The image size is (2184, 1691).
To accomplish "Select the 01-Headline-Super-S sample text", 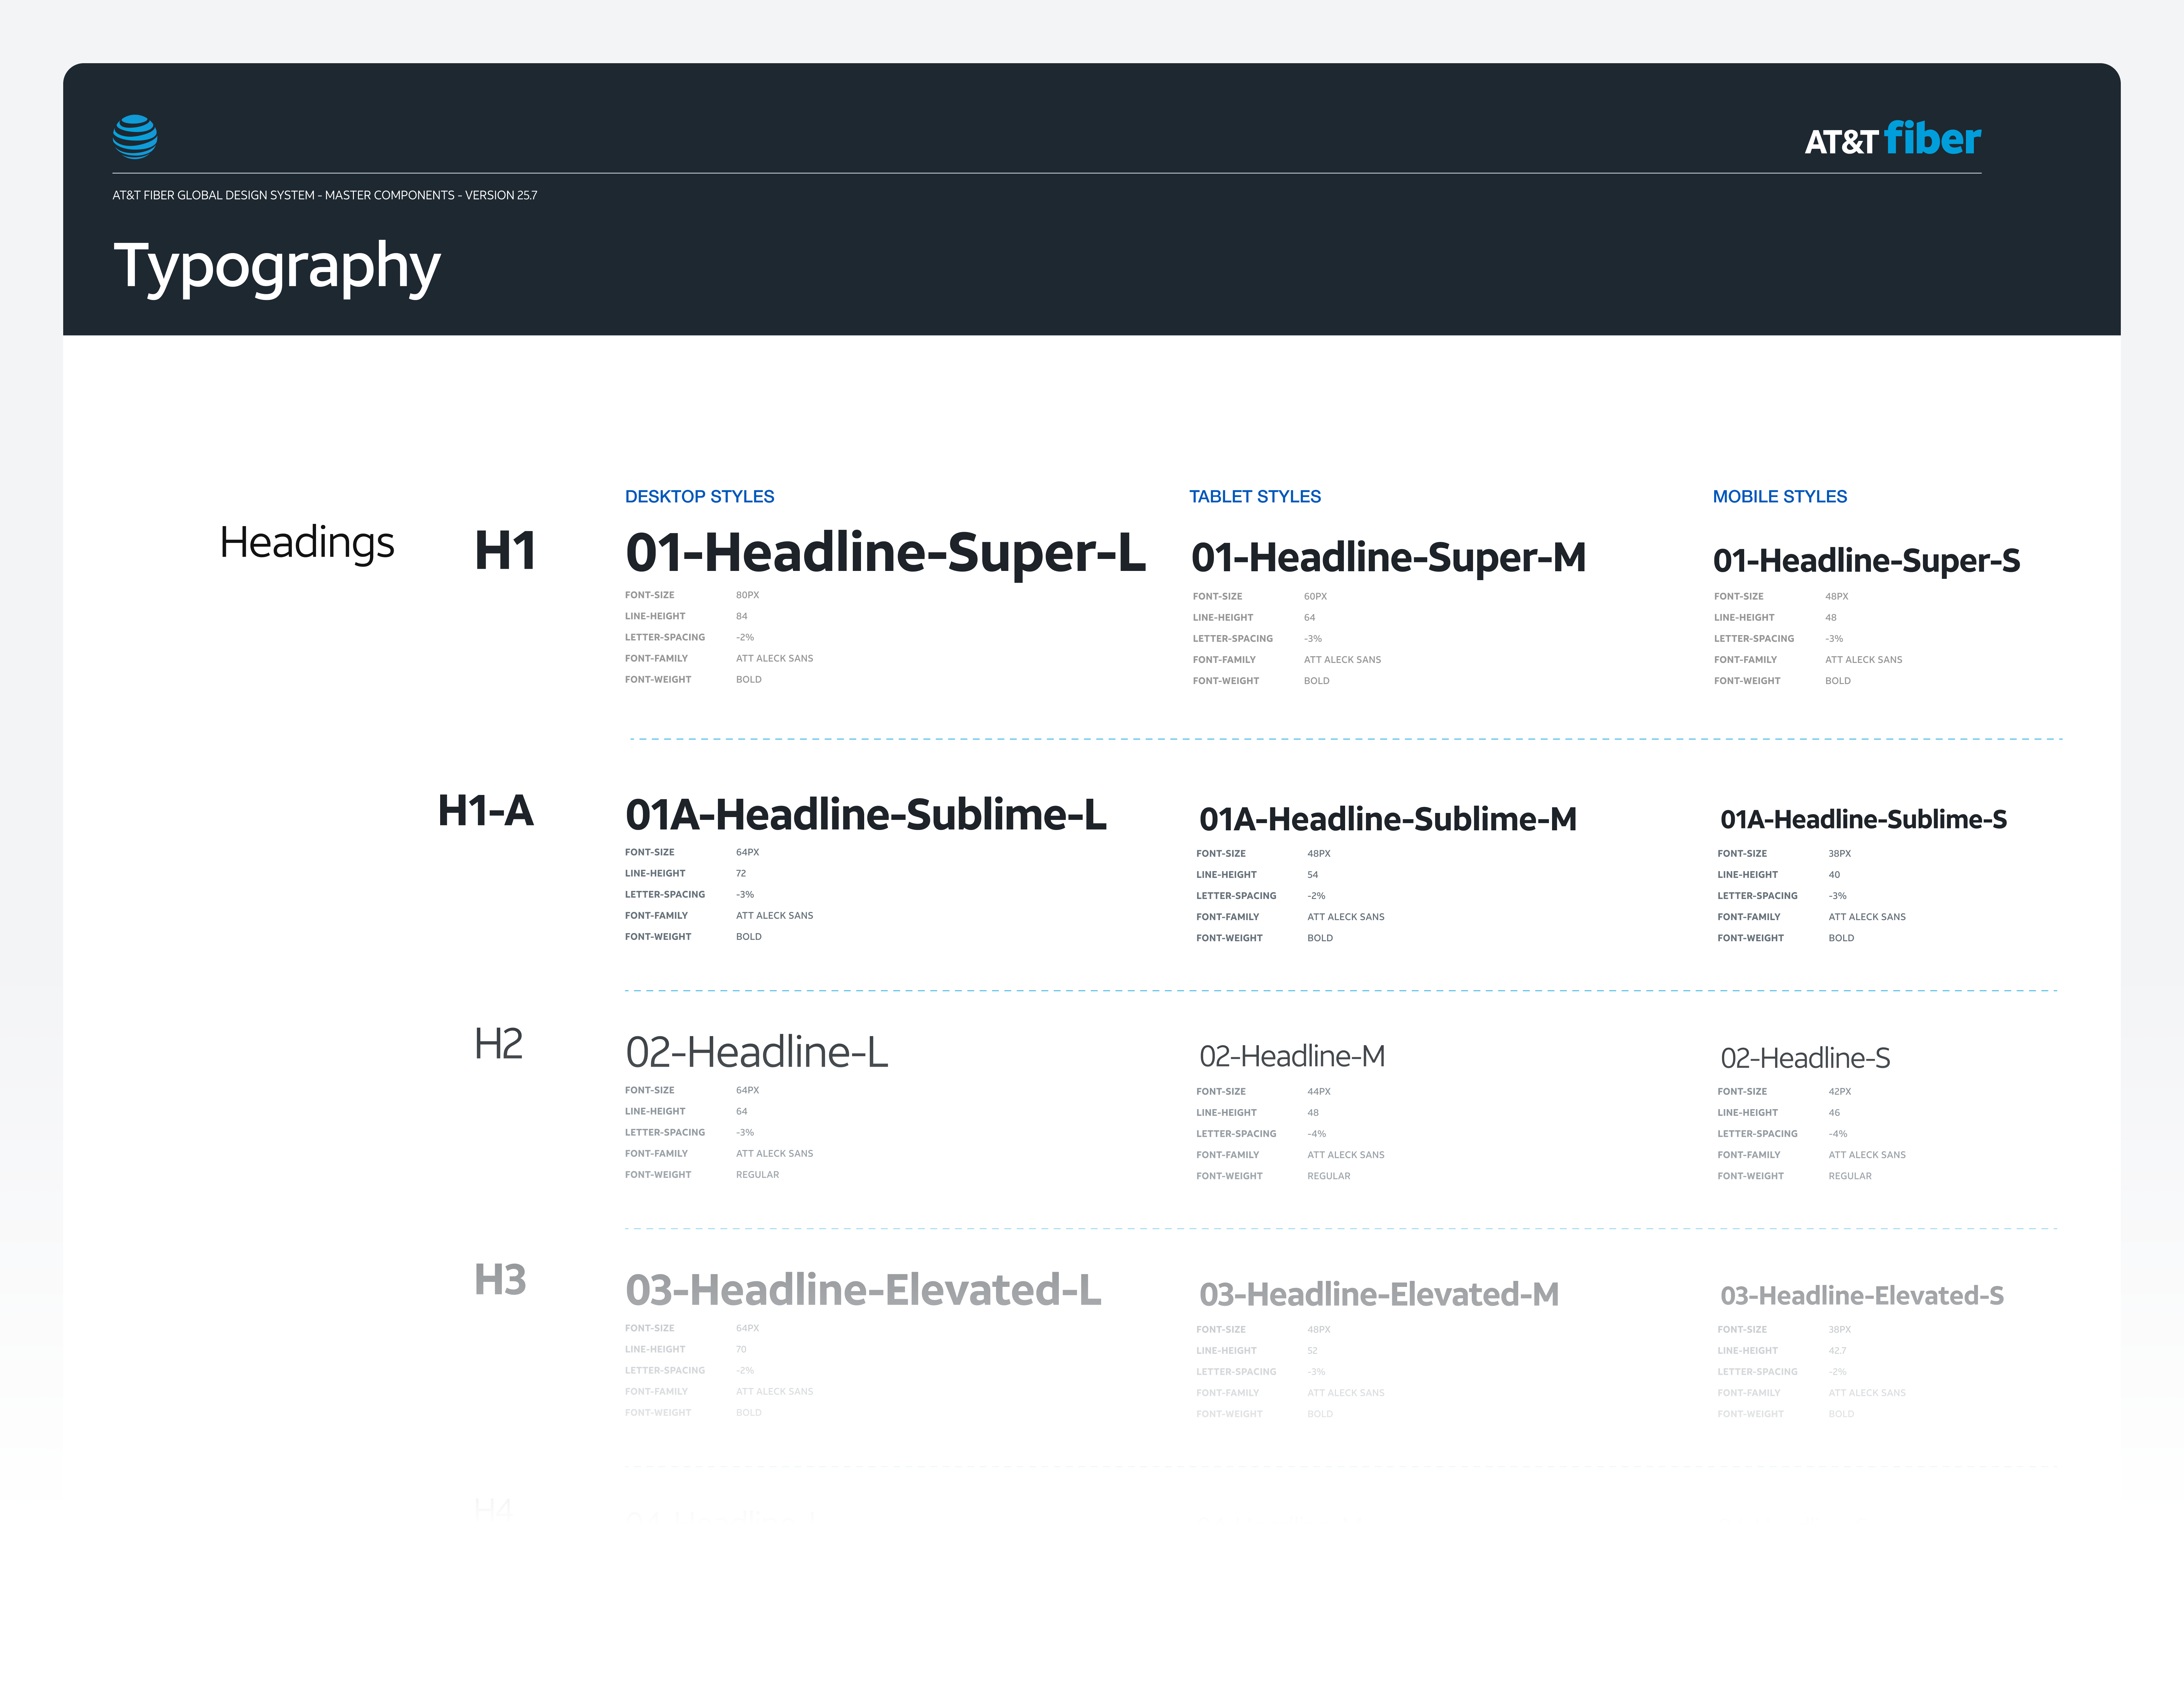I will [x=1866, y=561].
